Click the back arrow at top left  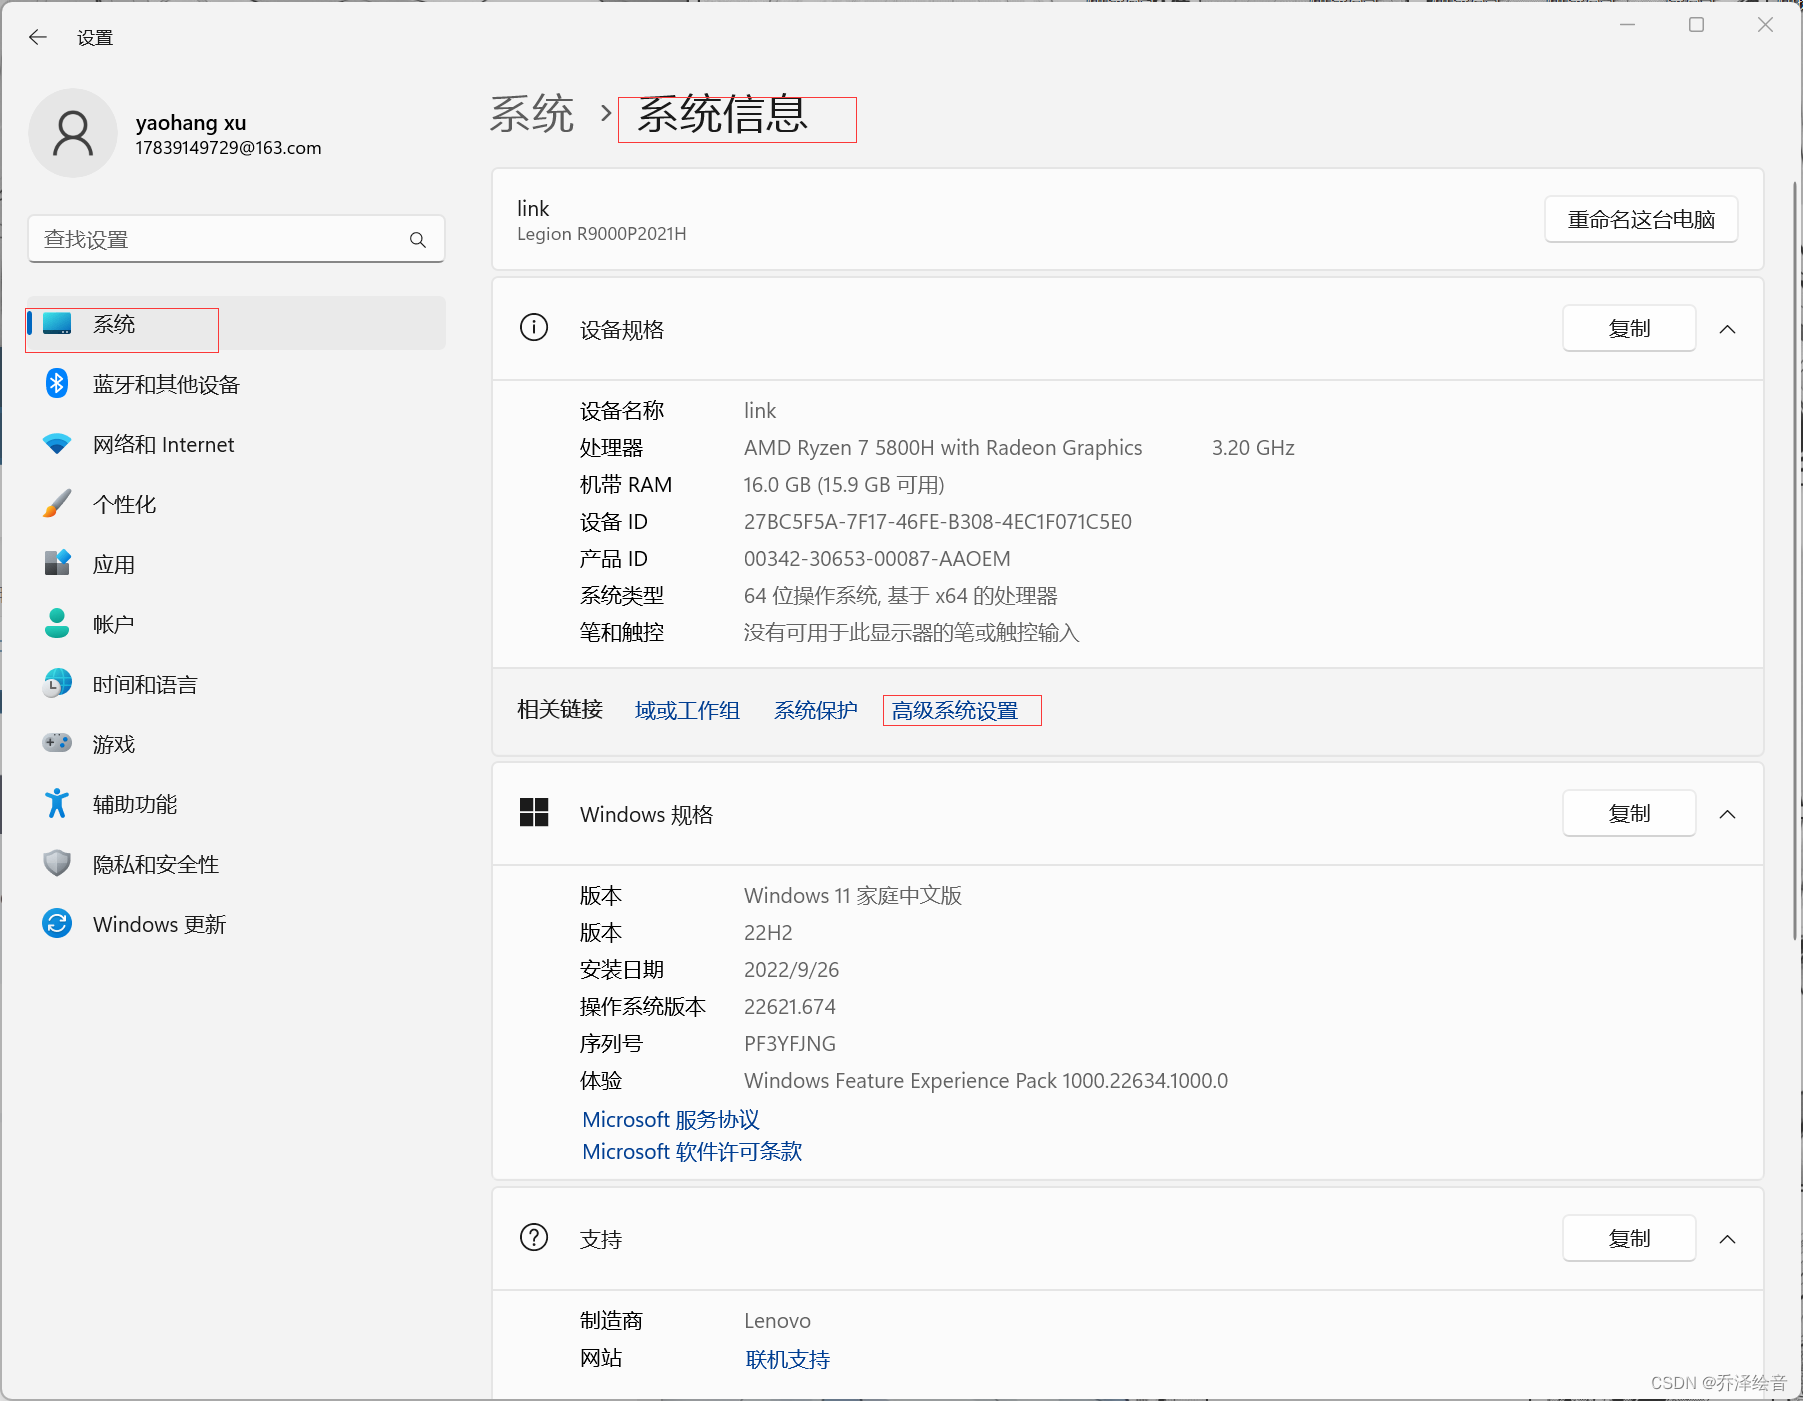37,37
